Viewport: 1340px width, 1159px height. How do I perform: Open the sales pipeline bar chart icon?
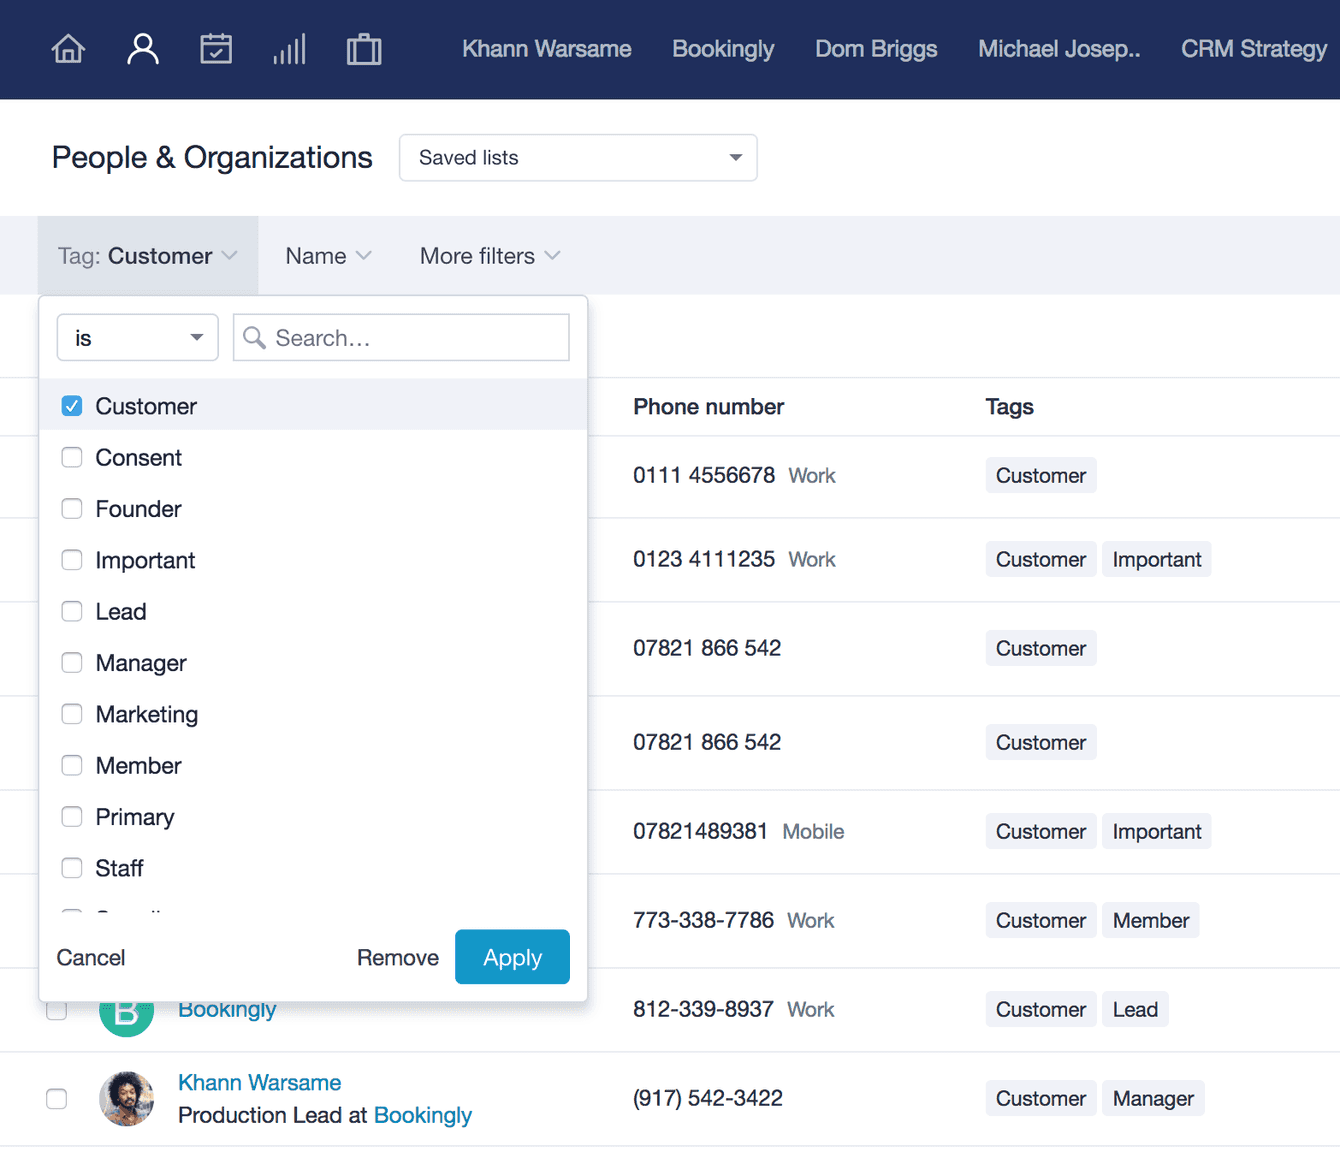pyautogui.click(x=290, y=49)
